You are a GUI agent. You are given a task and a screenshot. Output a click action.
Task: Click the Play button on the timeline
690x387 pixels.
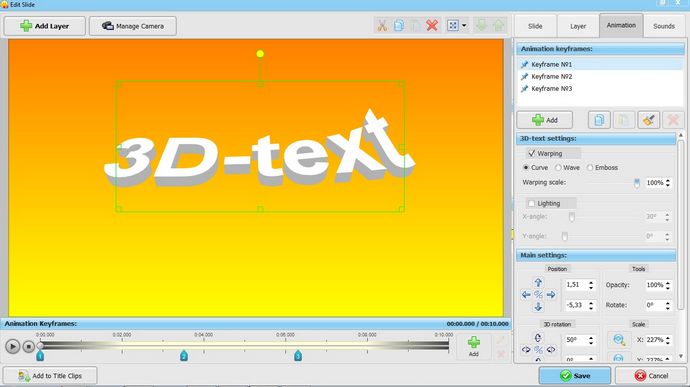click(12, 346)
